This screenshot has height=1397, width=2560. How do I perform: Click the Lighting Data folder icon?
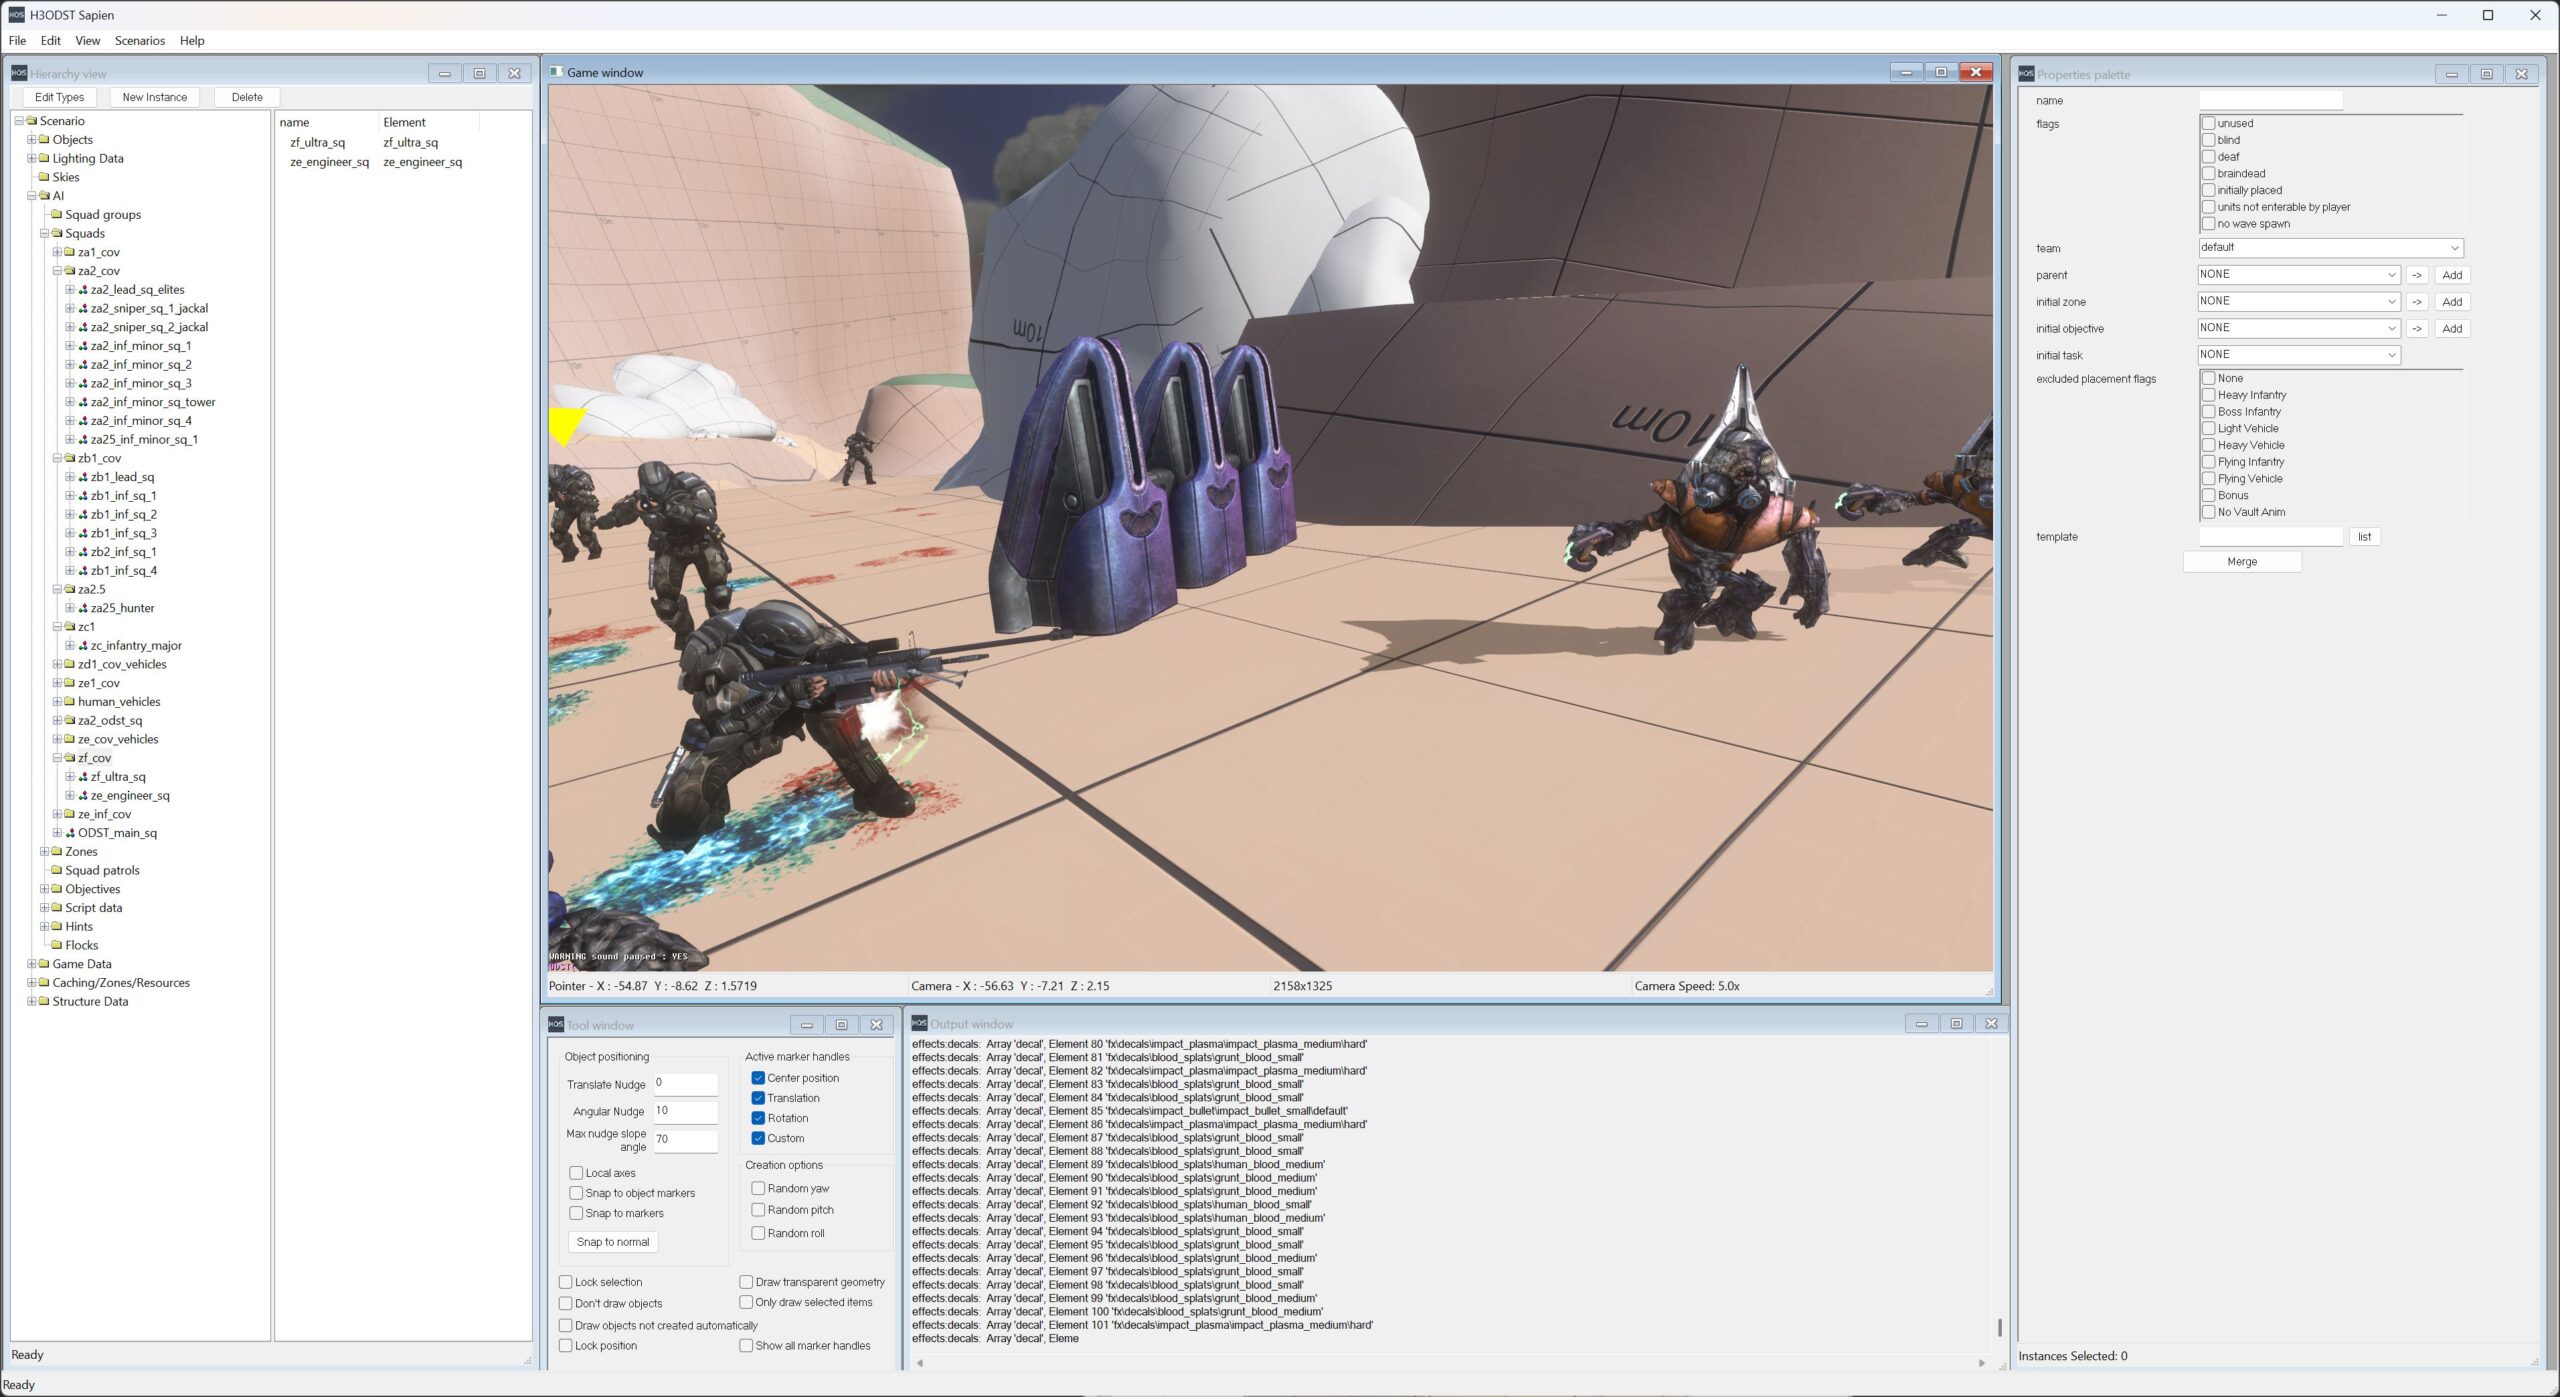[44, 159]
